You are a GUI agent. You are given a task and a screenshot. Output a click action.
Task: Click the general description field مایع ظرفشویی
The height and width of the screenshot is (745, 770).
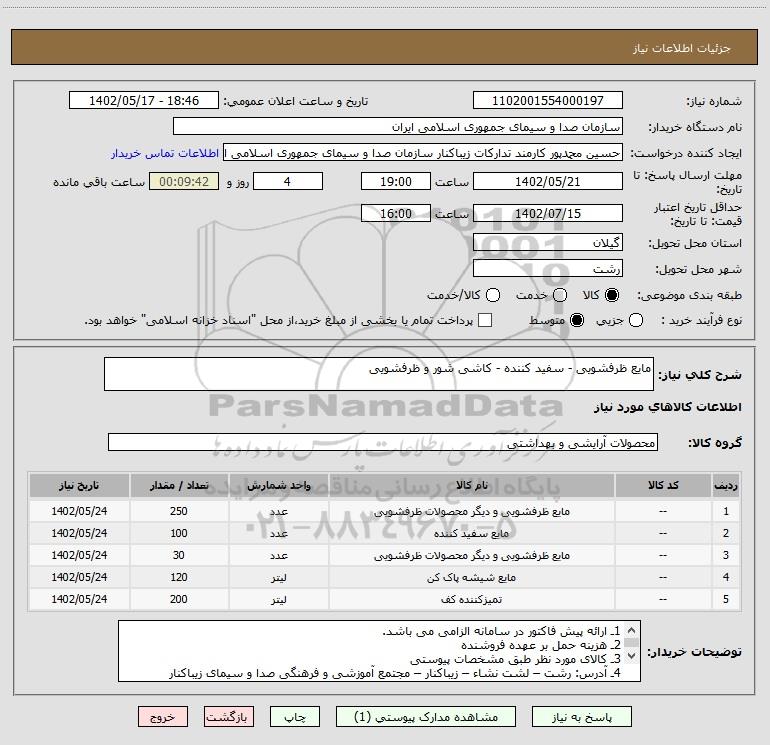point(379,374)
